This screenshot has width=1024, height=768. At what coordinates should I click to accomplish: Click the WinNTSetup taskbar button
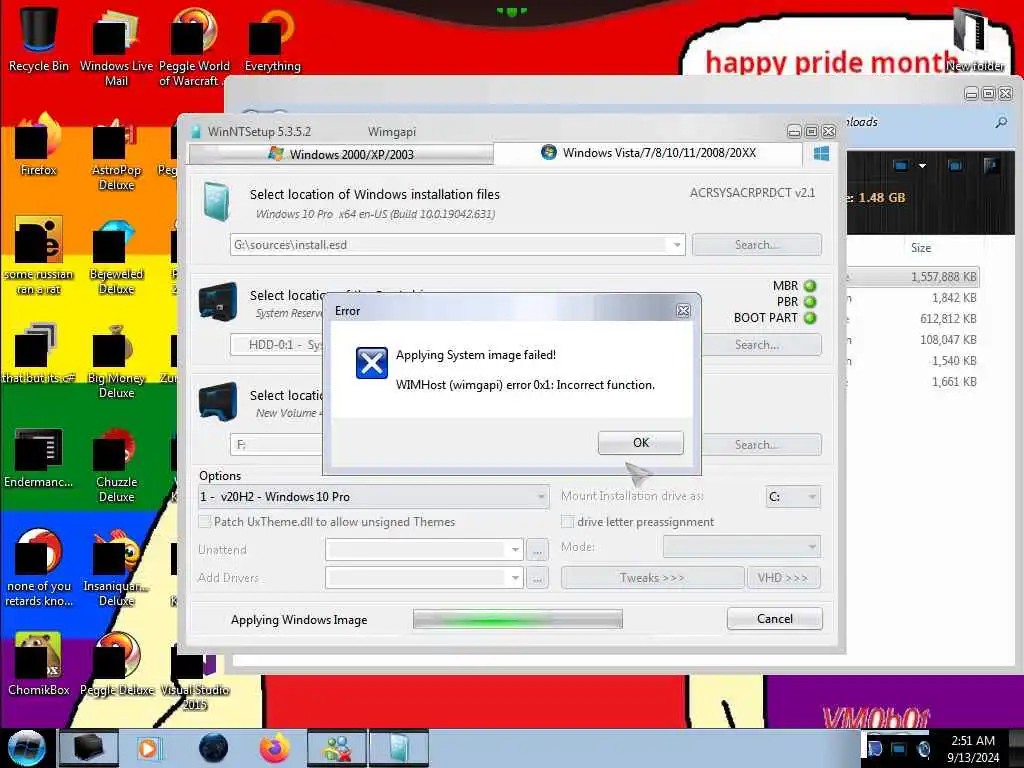(399, 748)
